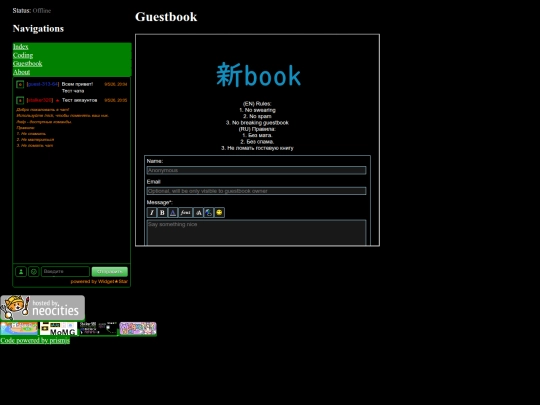The image size is (540, 405).
Task: Focus the chat message input field
Action: click(65, 272)
